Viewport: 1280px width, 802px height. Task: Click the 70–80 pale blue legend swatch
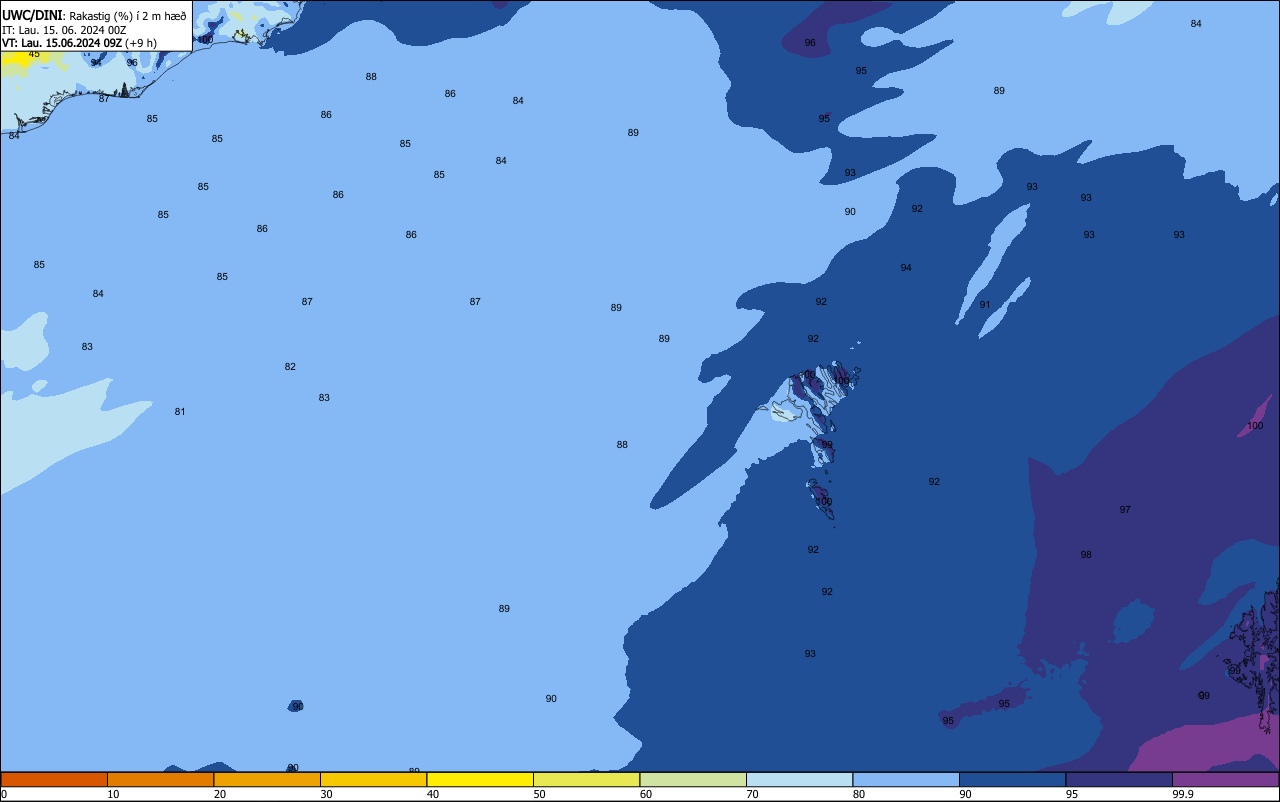pos(800,779)
